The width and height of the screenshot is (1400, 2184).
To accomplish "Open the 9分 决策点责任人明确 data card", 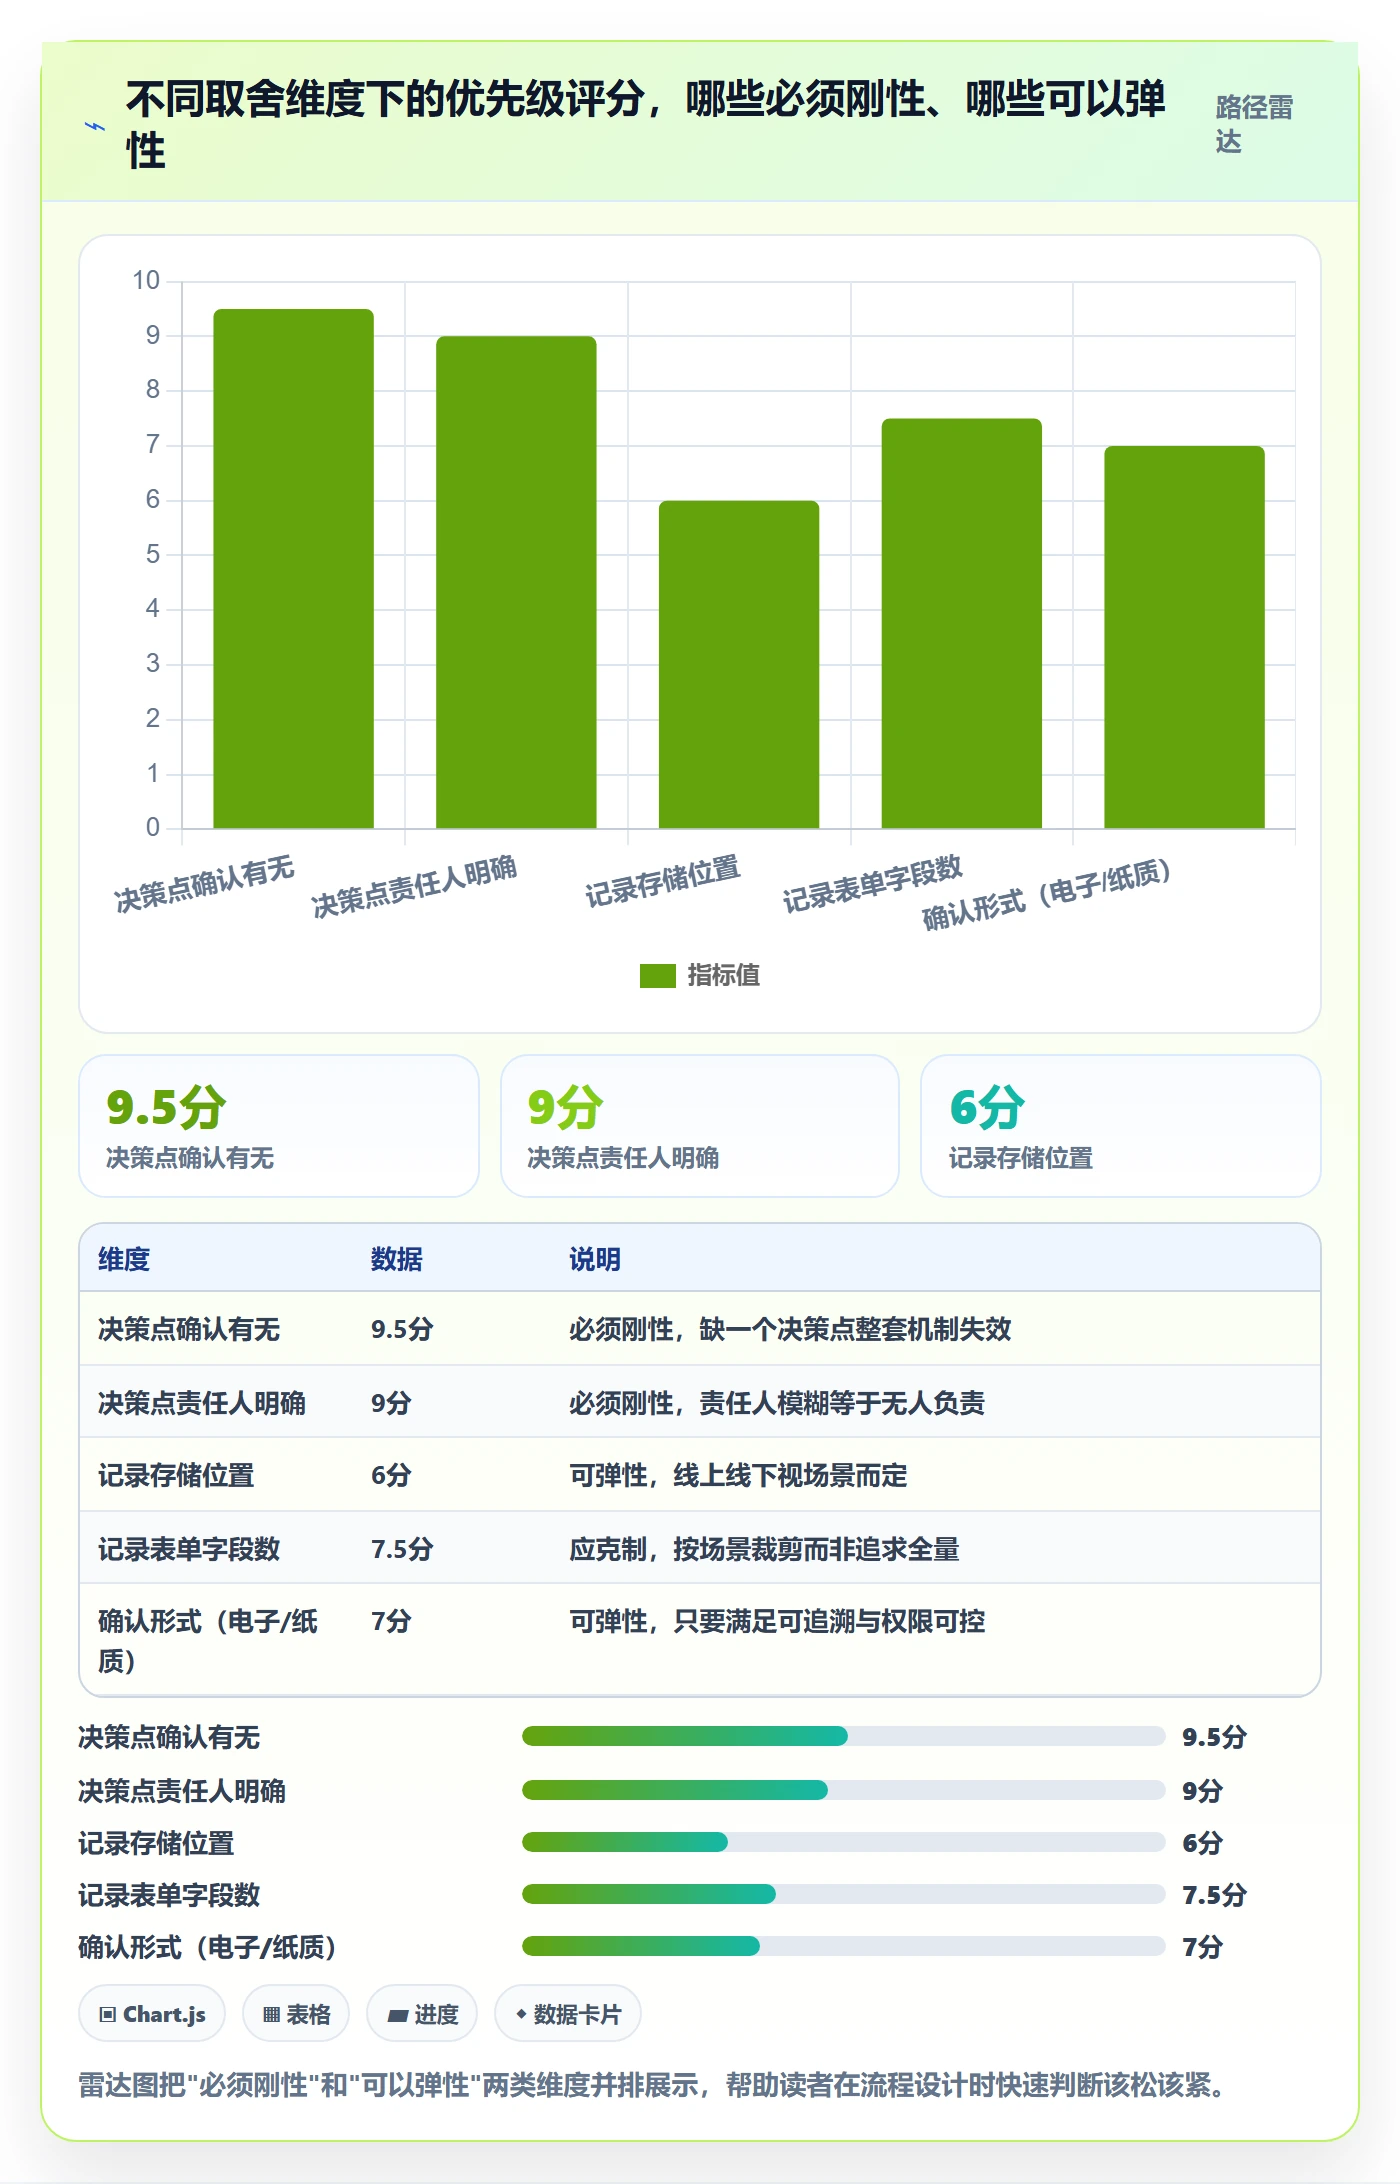I will [x=700, y=1126].
